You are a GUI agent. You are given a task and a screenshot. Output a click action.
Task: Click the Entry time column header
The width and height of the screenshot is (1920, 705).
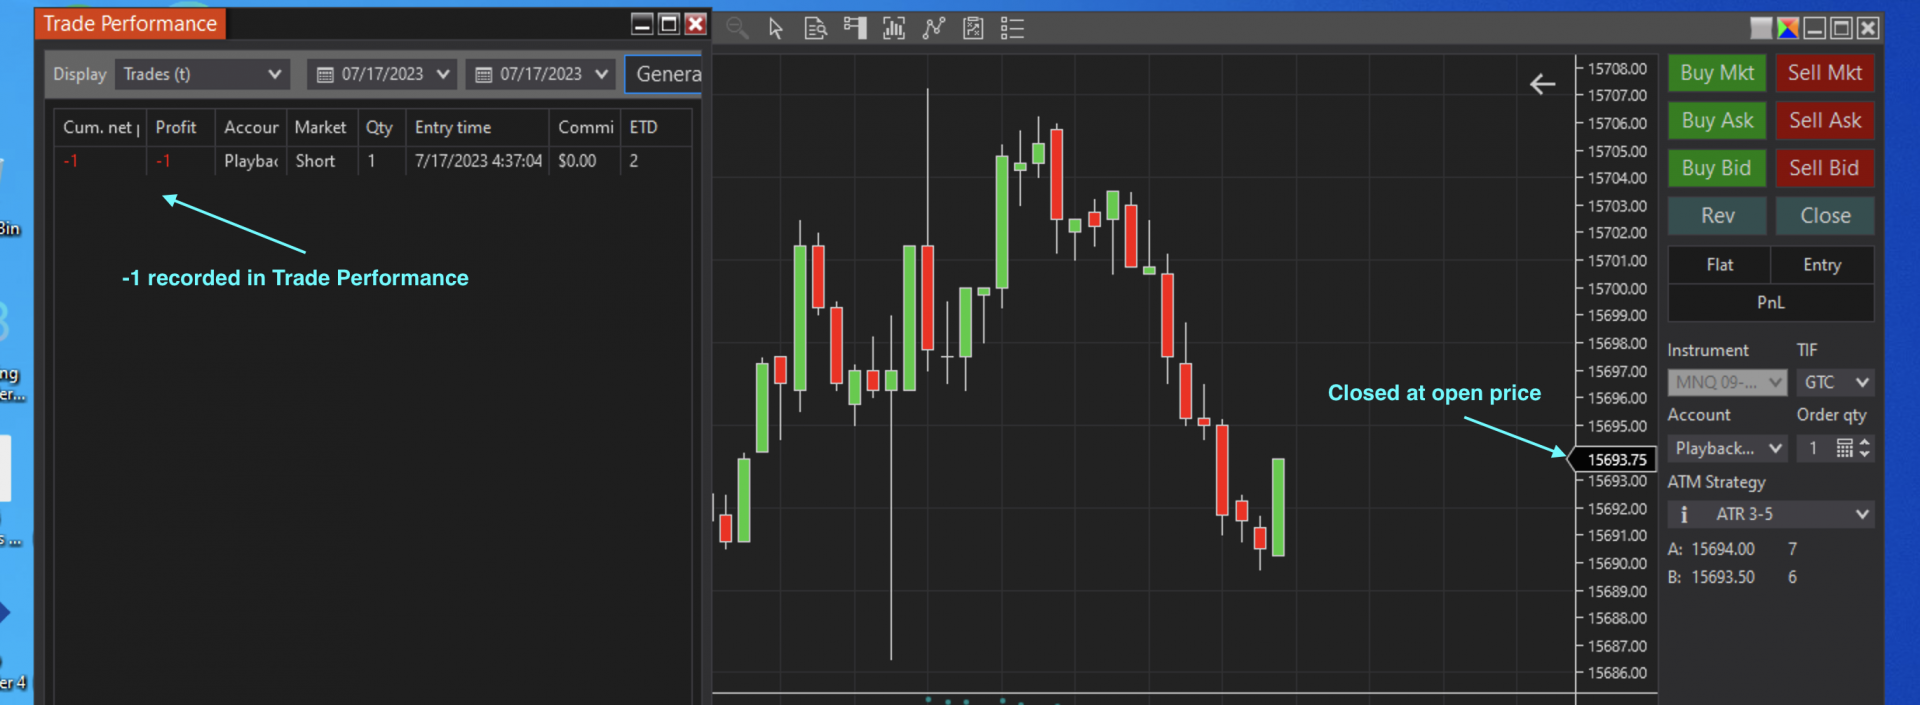coord(477,127)
